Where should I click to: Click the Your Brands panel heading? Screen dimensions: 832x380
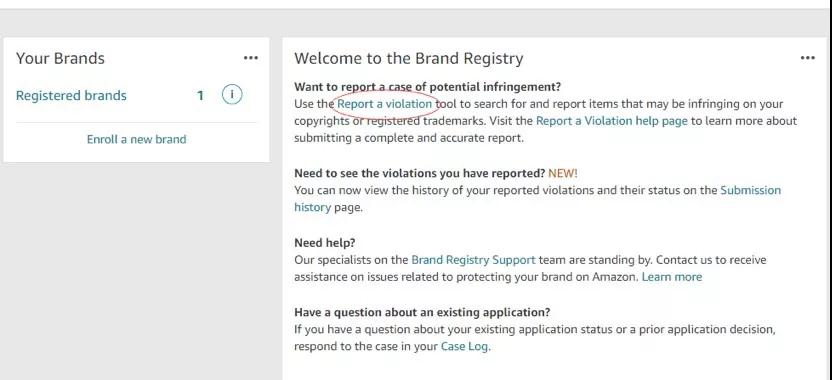pos(60,58)
